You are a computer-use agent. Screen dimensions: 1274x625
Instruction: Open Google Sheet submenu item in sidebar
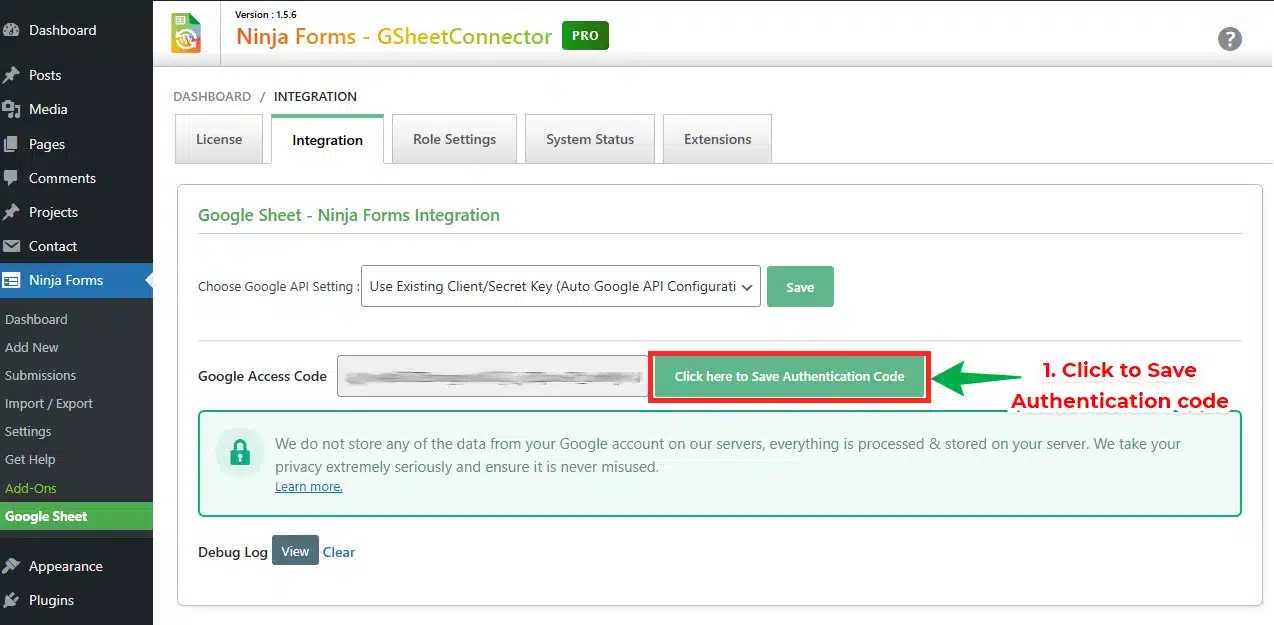pyautogui.click(x=46, y=516)
